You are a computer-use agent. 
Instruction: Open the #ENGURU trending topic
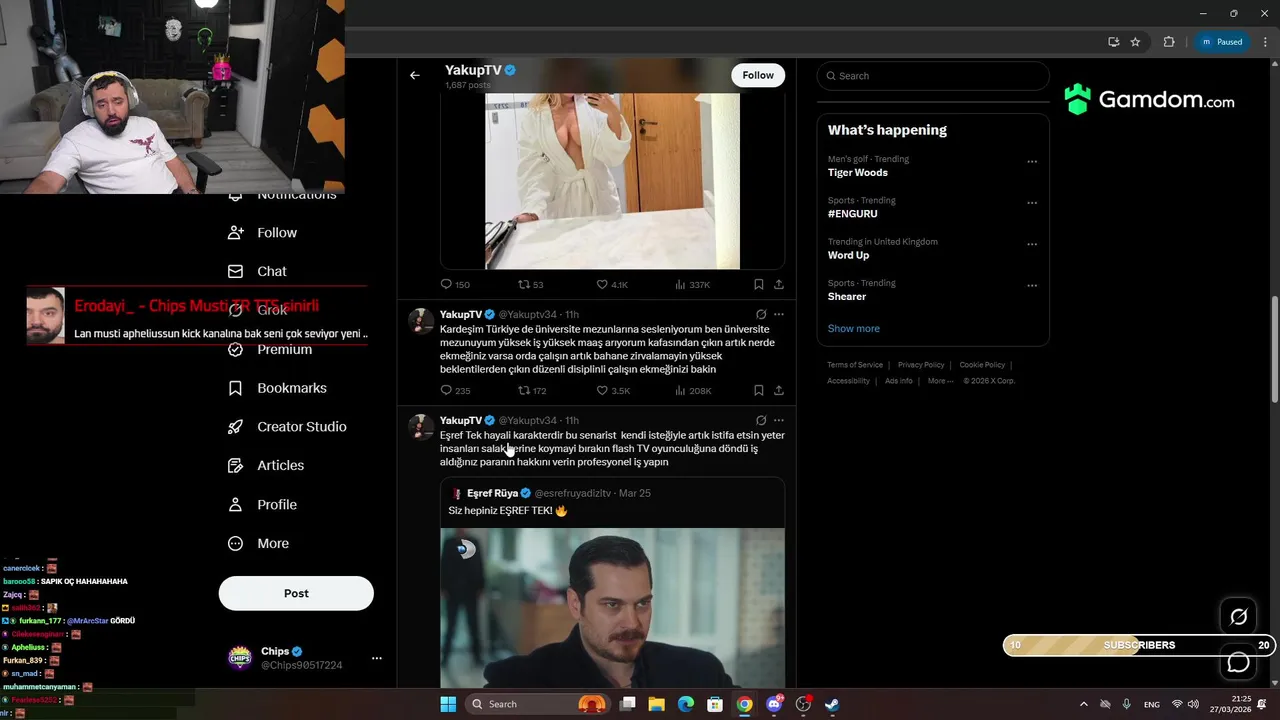coord(852,214)
